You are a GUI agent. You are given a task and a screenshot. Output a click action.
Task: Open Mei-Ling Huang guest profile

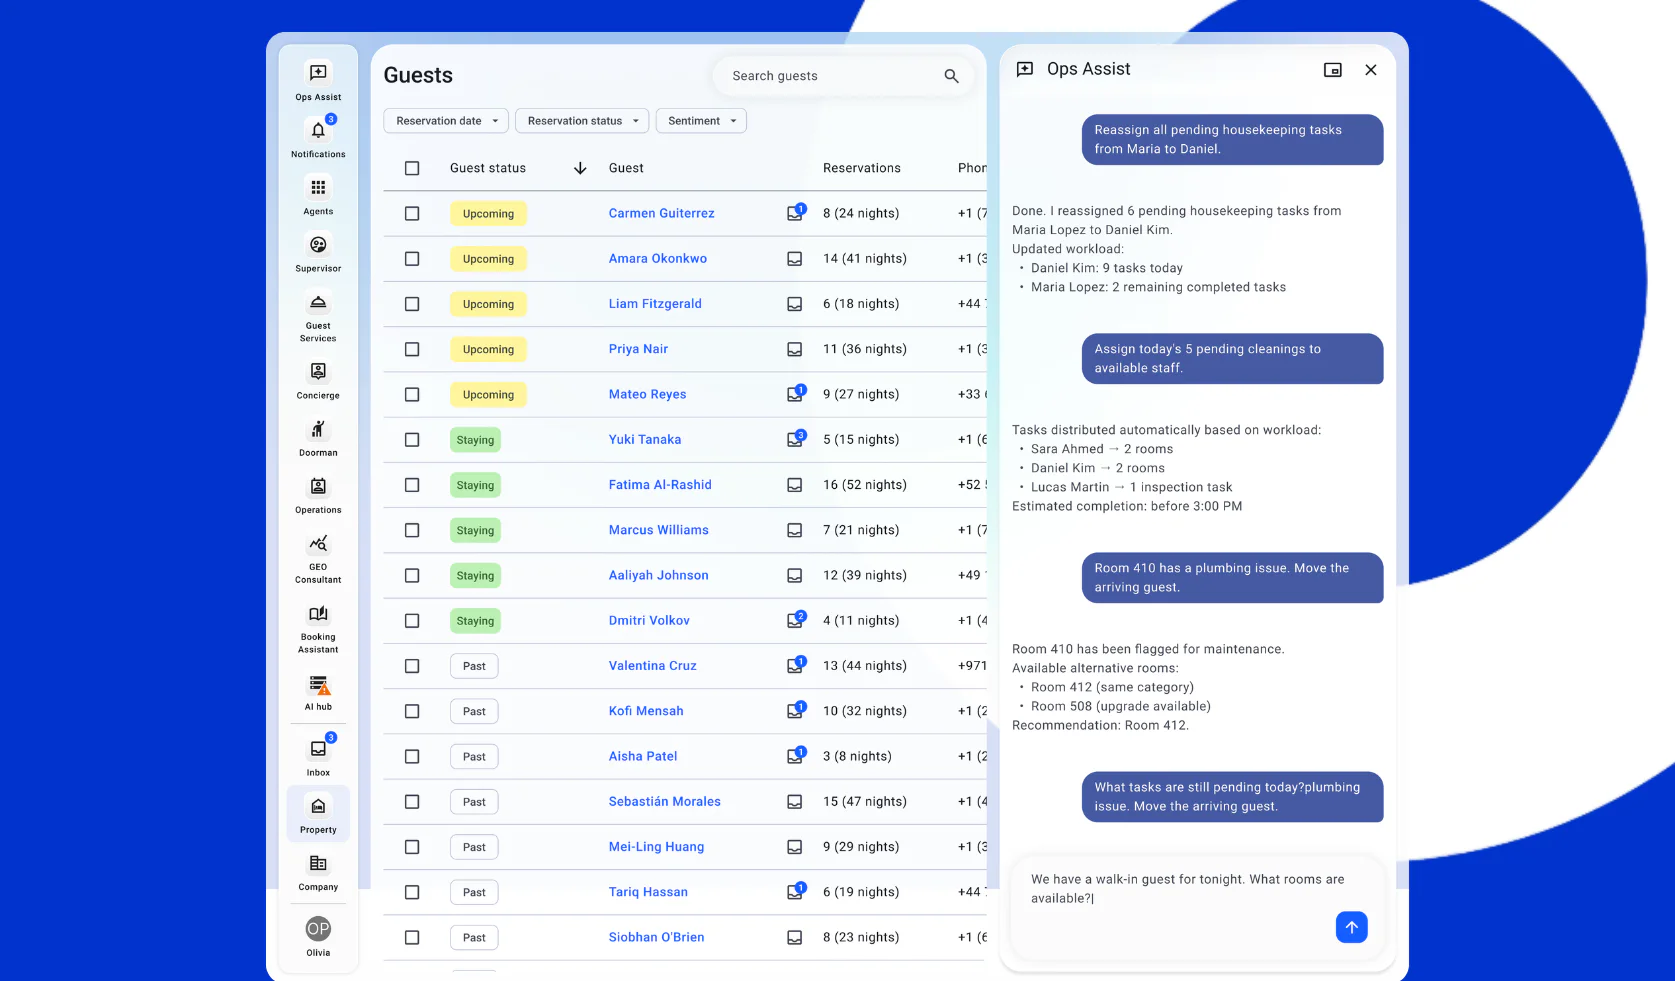[x=656, y=847]
